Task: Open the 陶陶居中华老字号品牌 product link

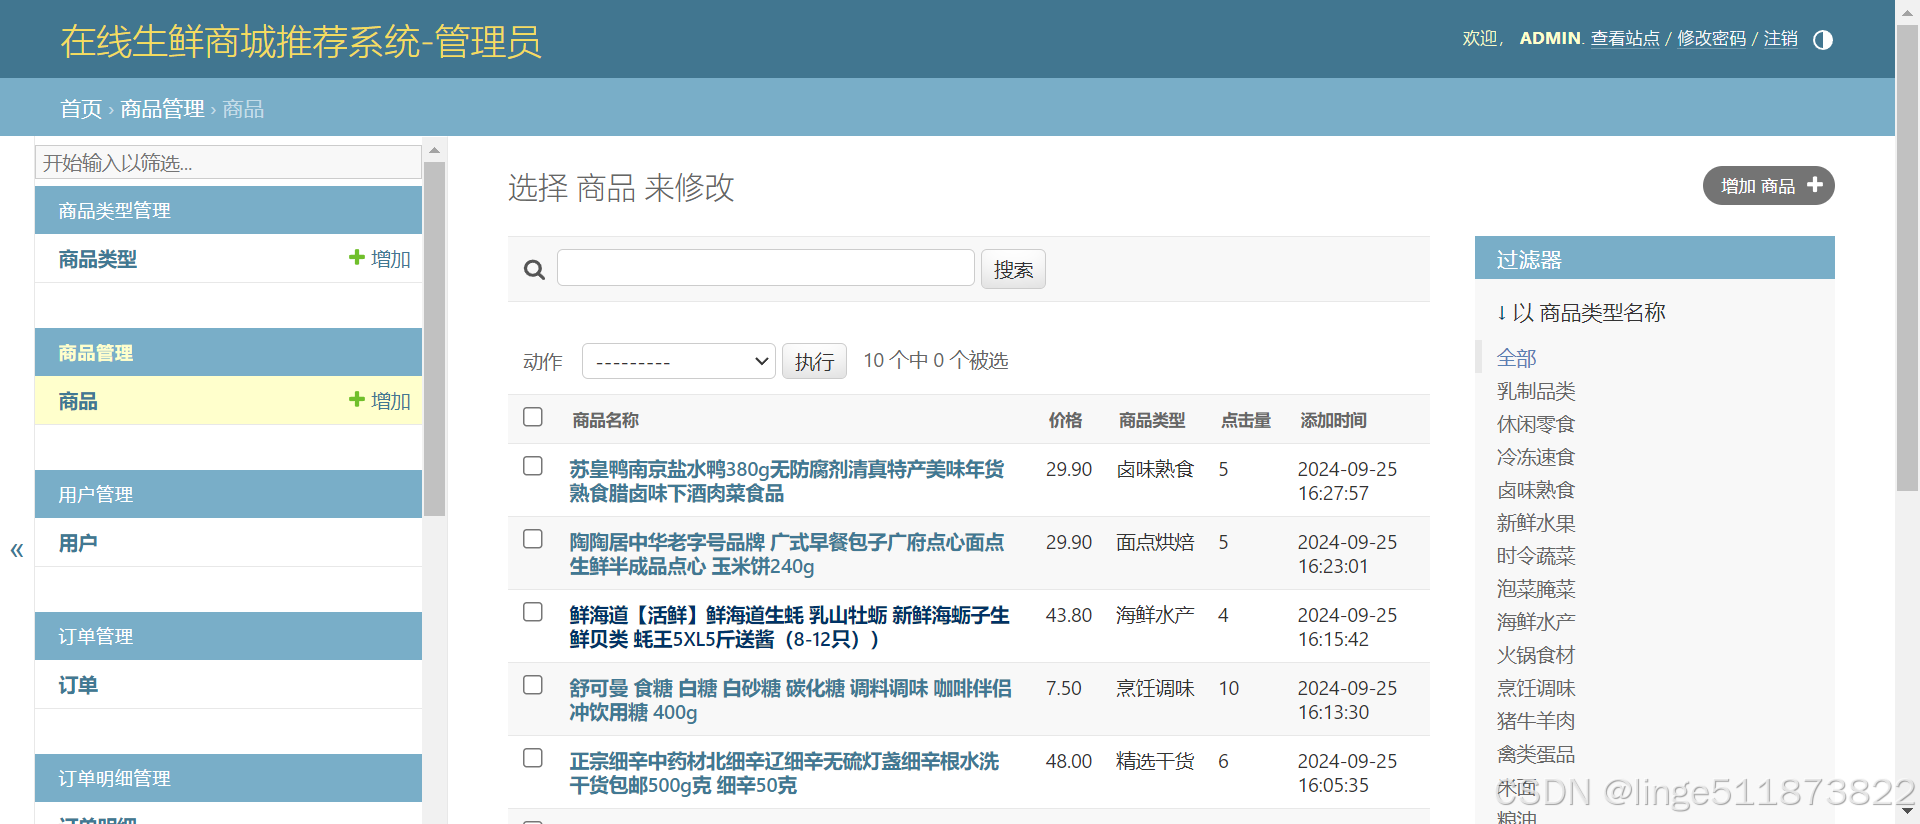Action: pyautogui.click(x=787, y=554)
